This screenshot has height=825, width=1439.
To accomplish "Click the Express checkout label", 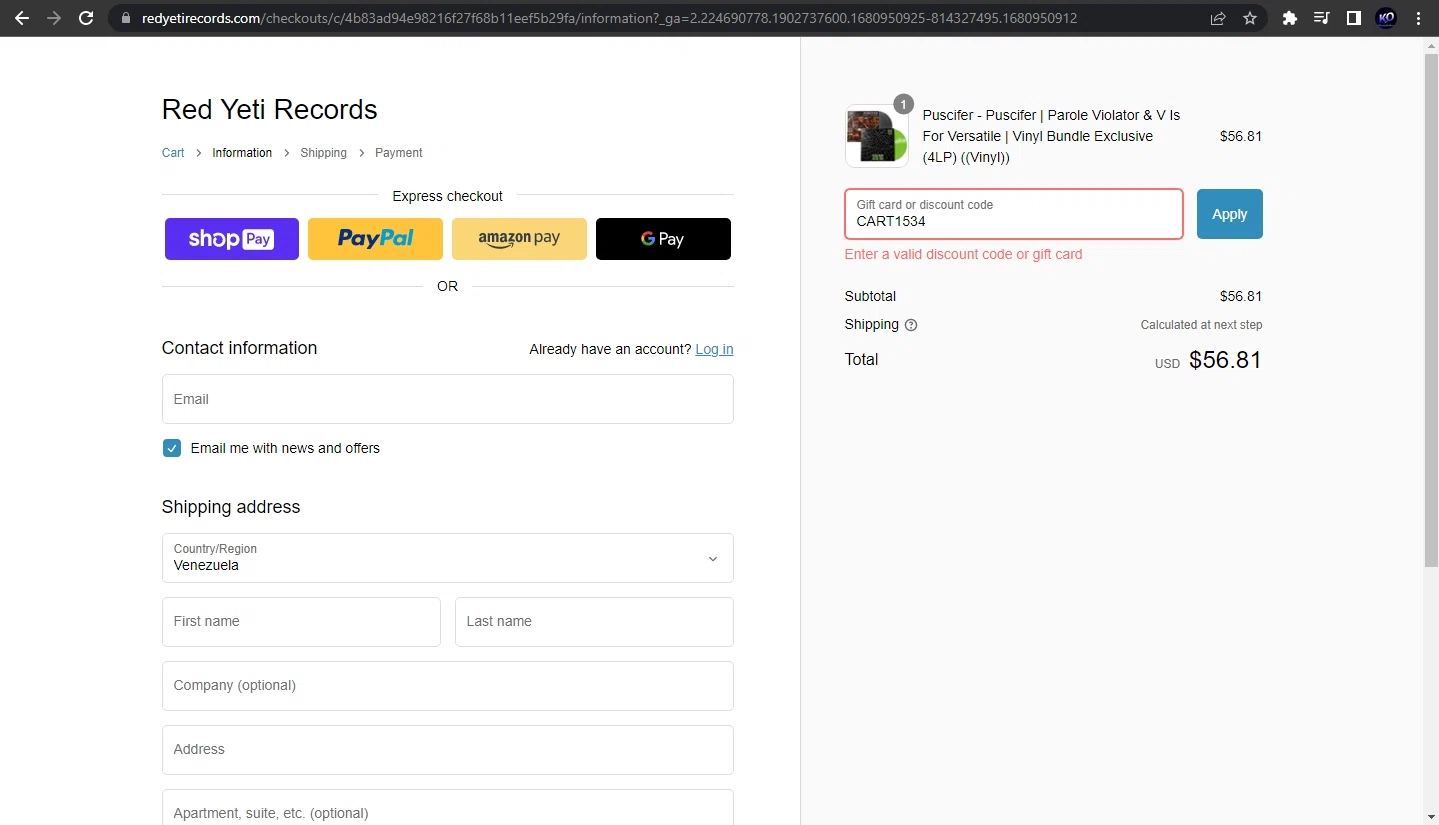I will 447,196.
